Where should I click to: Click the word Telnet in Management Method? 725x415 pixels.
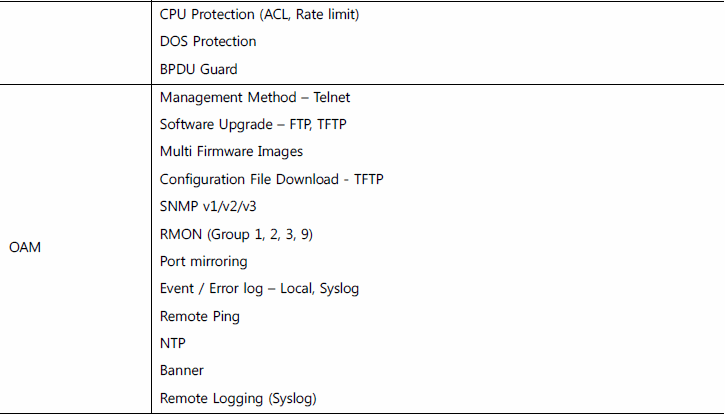332,98
